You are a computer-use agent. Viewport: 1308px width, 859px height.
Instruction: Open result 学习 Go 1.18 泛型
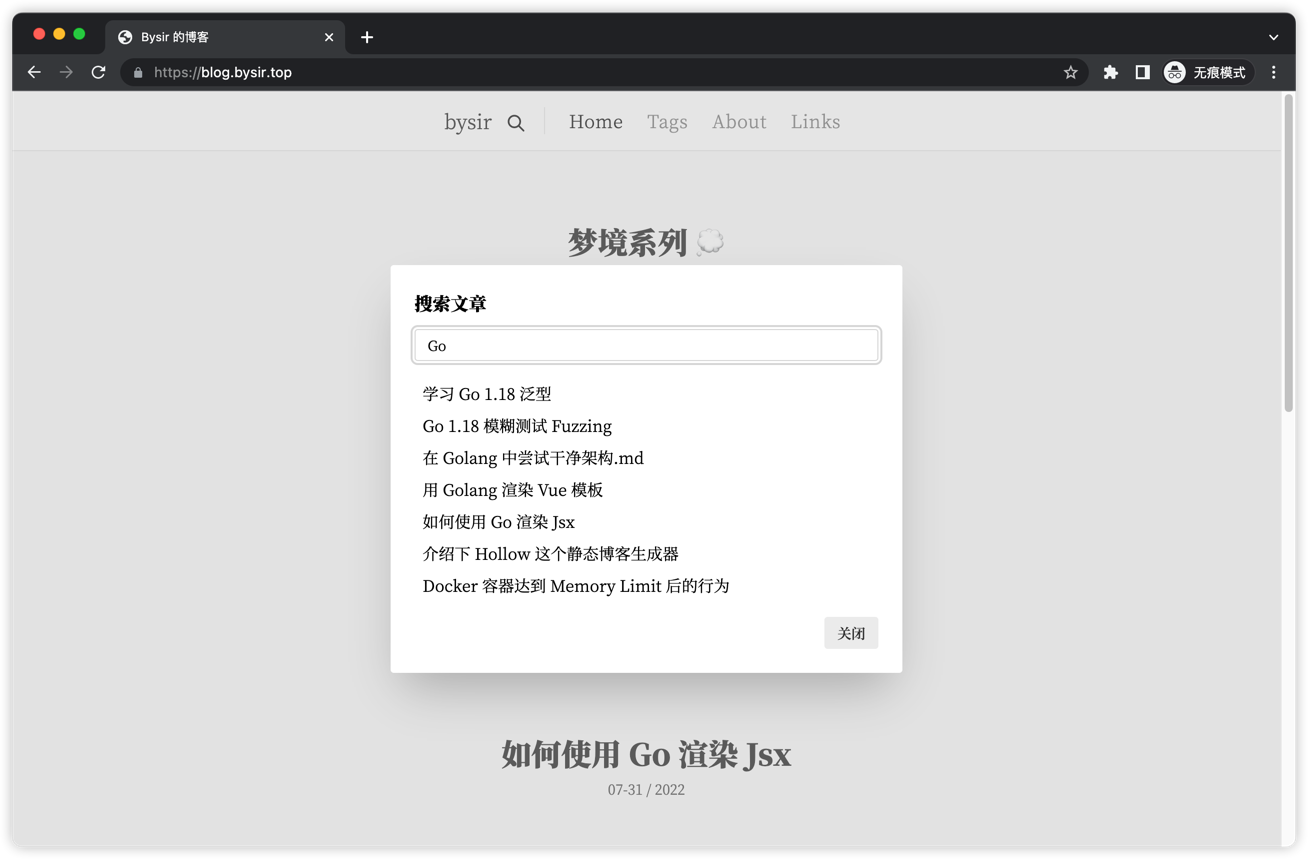coord(487,394)
